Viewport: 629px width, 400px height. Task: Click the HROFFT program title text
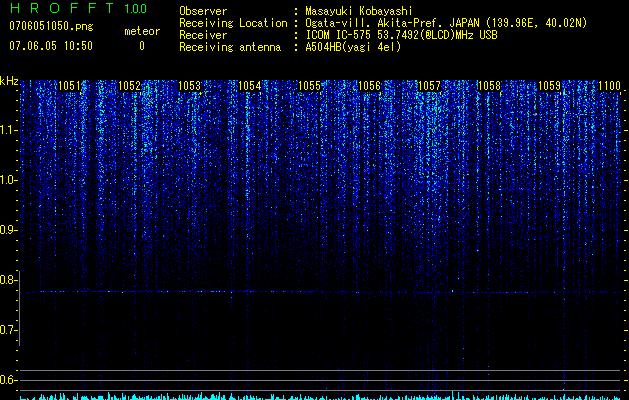[x=62, y=8]
